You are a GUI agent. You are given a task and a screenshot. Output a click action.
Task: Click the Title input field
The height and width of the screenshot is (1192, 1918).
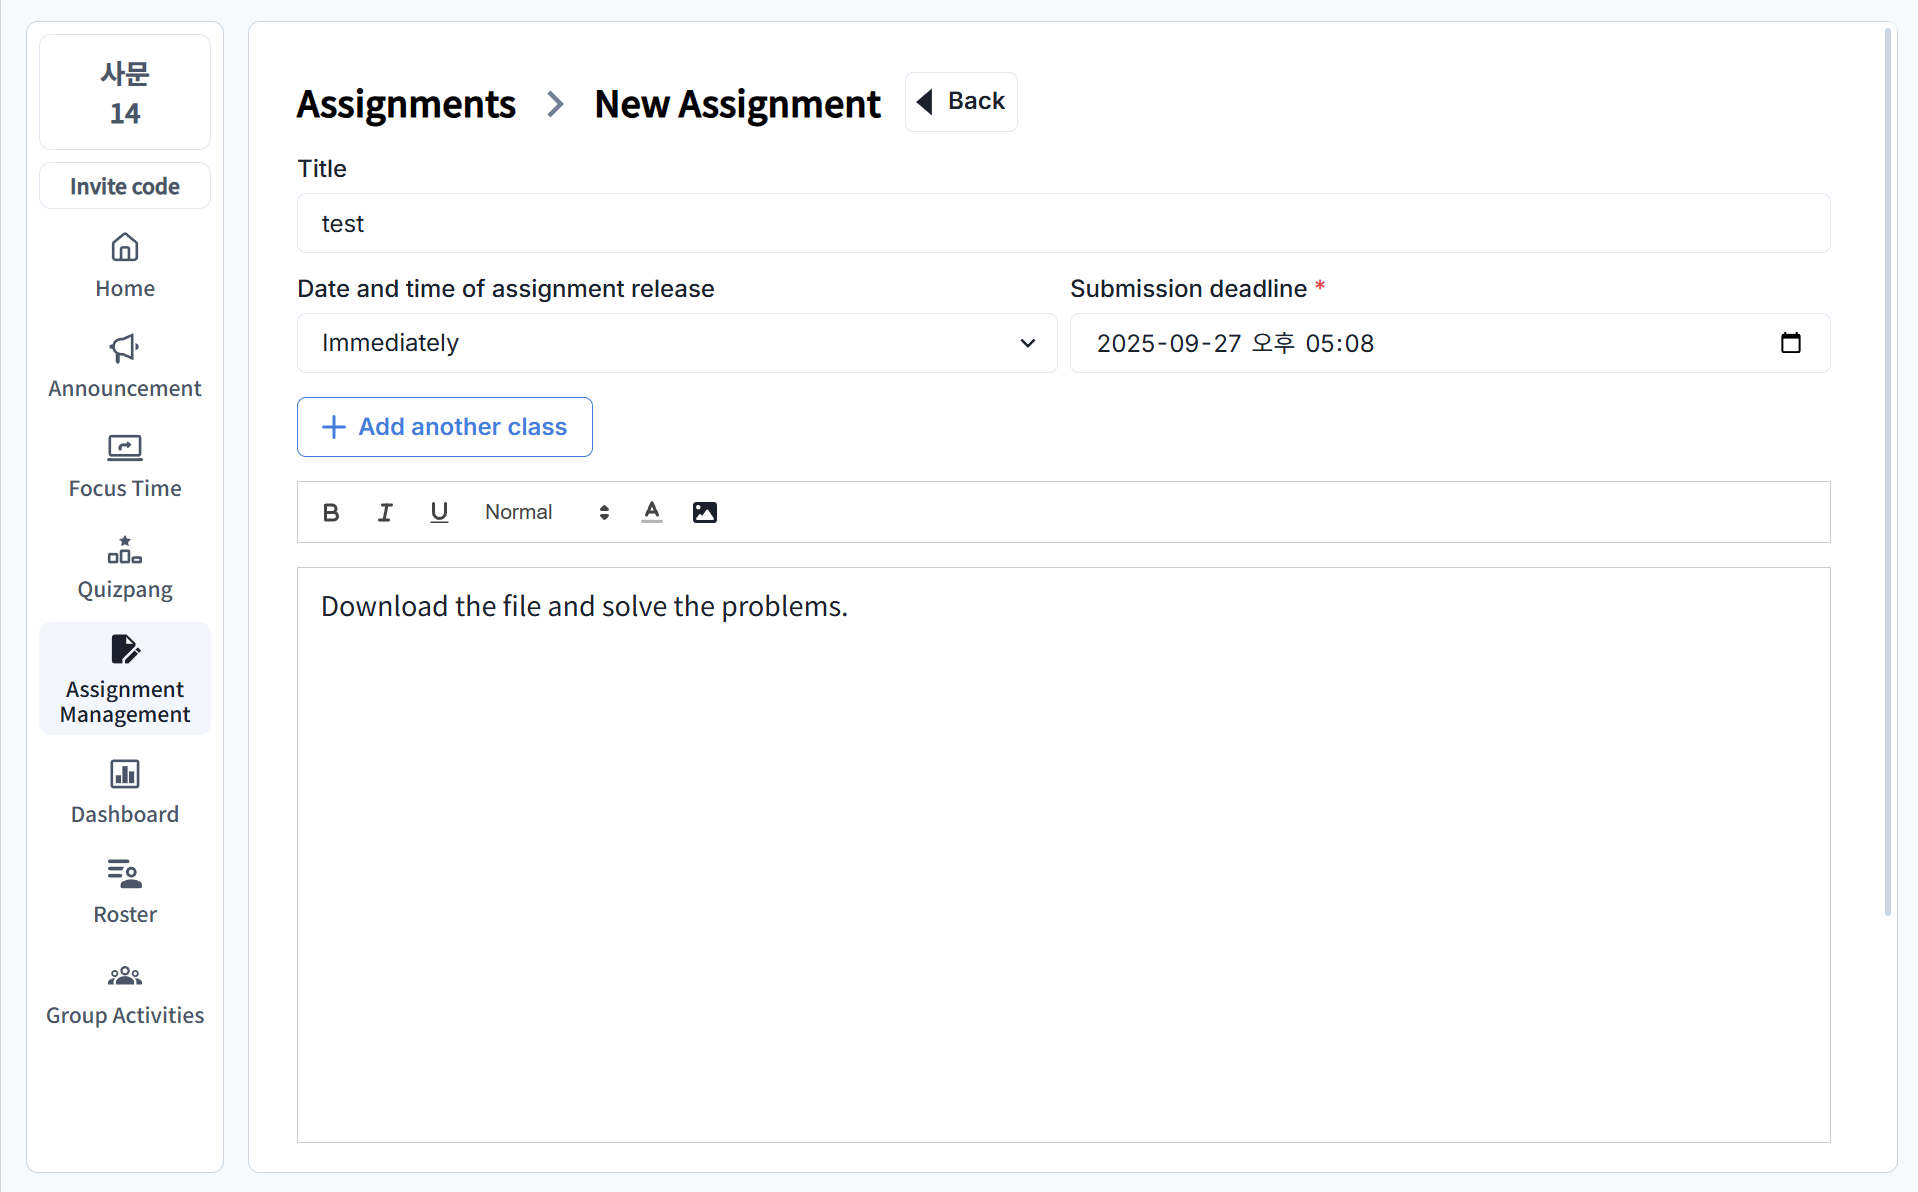(1063, 224)
